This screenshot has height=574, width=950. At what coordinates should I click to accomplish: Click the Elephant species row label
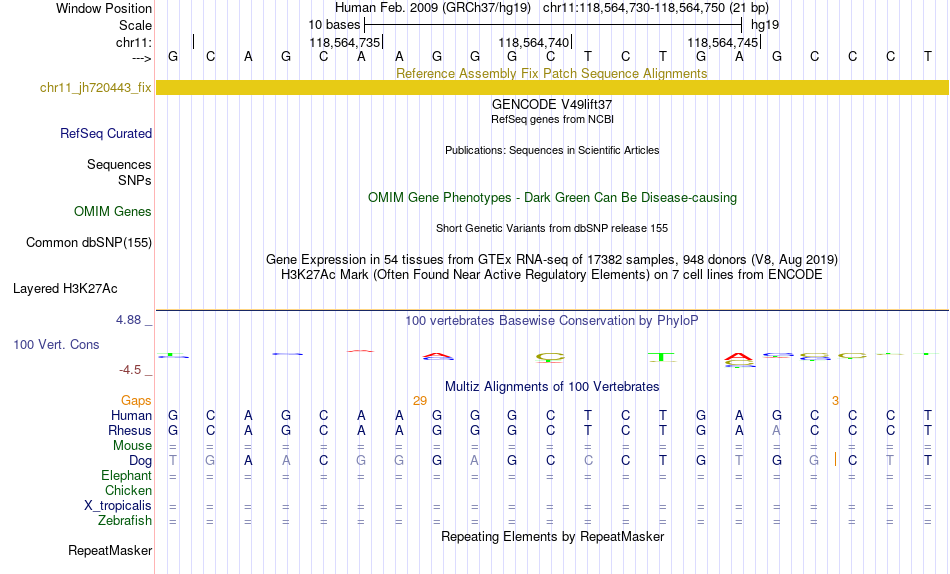click(x=126, y=475)
